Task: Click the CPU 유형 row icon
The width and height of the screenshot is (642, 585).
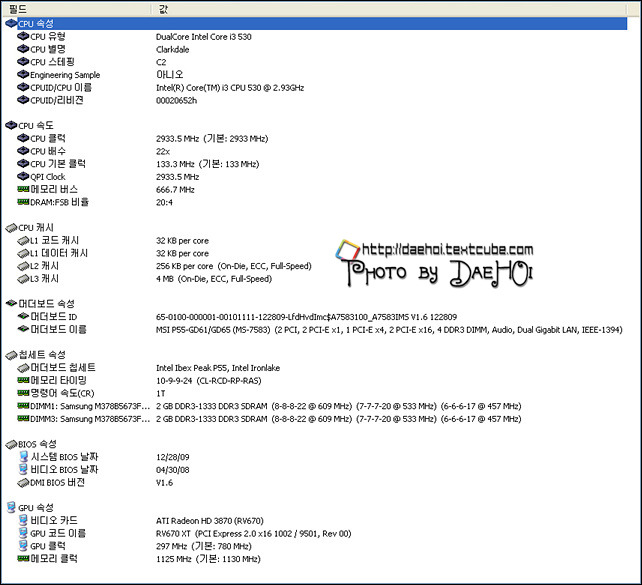Action: click(23, 36)
